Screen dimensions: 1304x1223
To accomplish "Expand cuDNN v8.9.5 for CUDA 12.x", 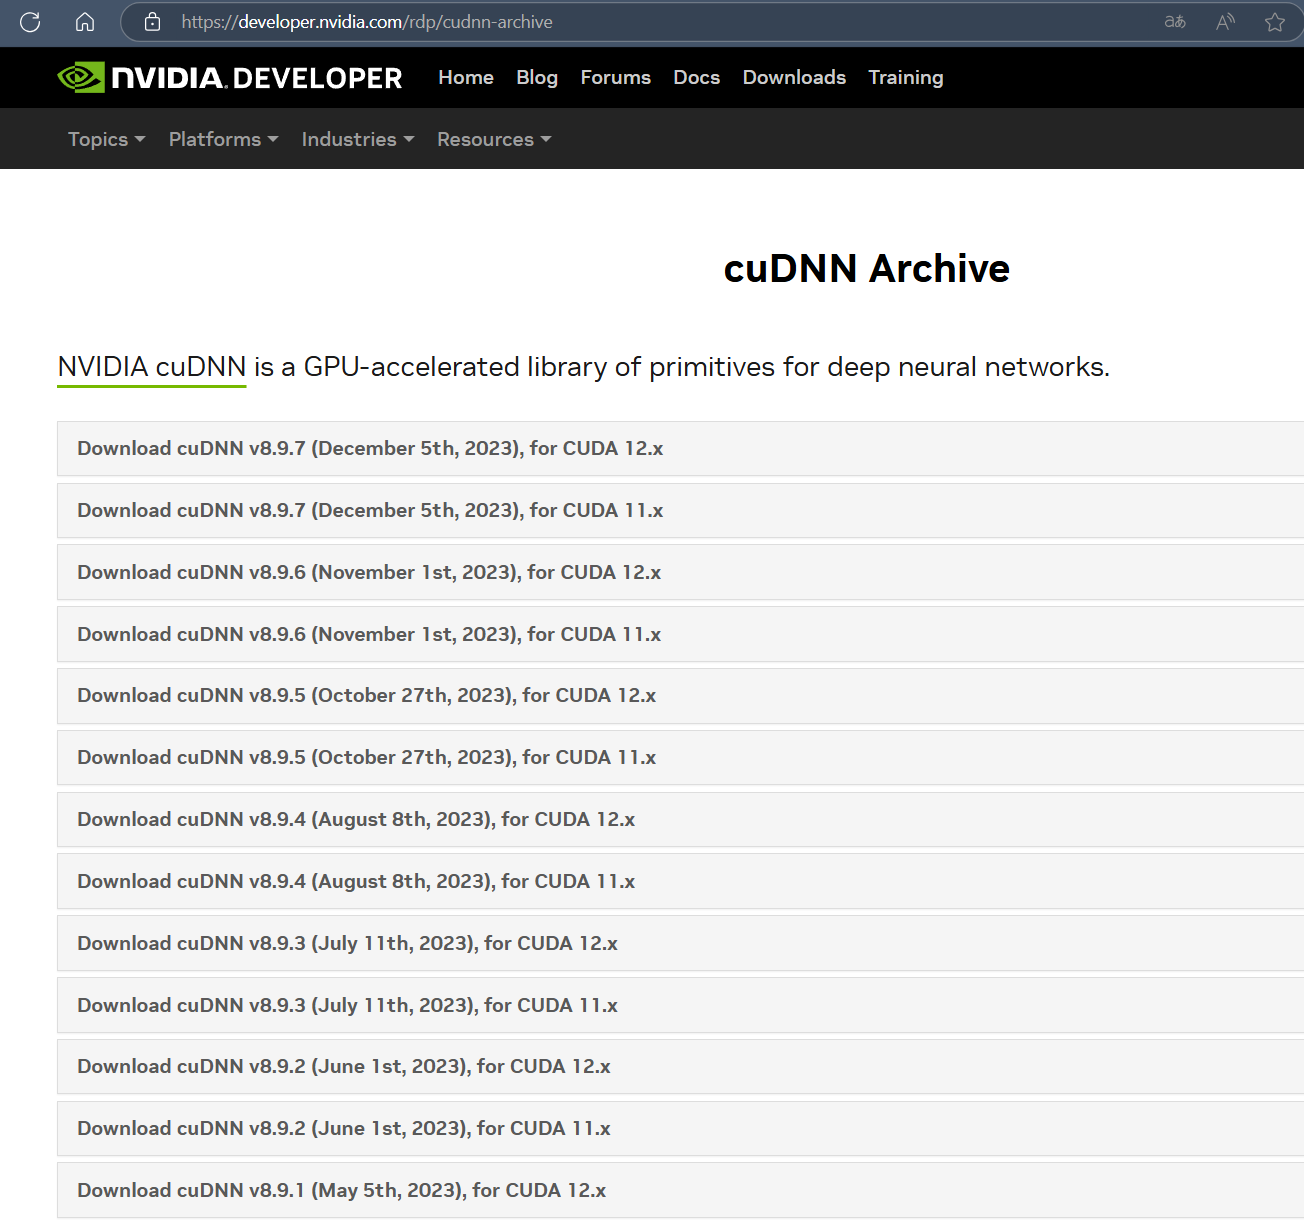I will pyautogui.click(x=680, y=695).
